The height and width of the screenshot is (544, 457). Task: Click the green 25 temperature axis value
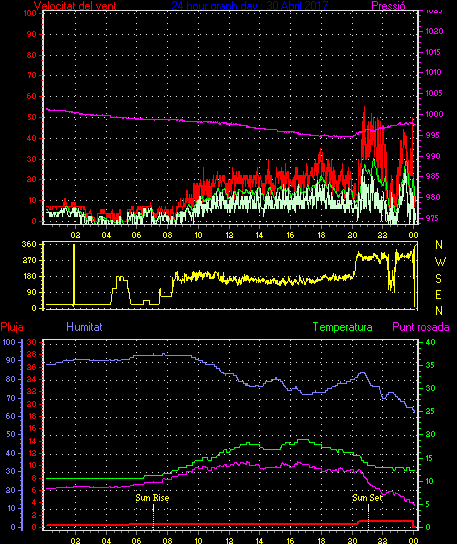click(430, 411)
